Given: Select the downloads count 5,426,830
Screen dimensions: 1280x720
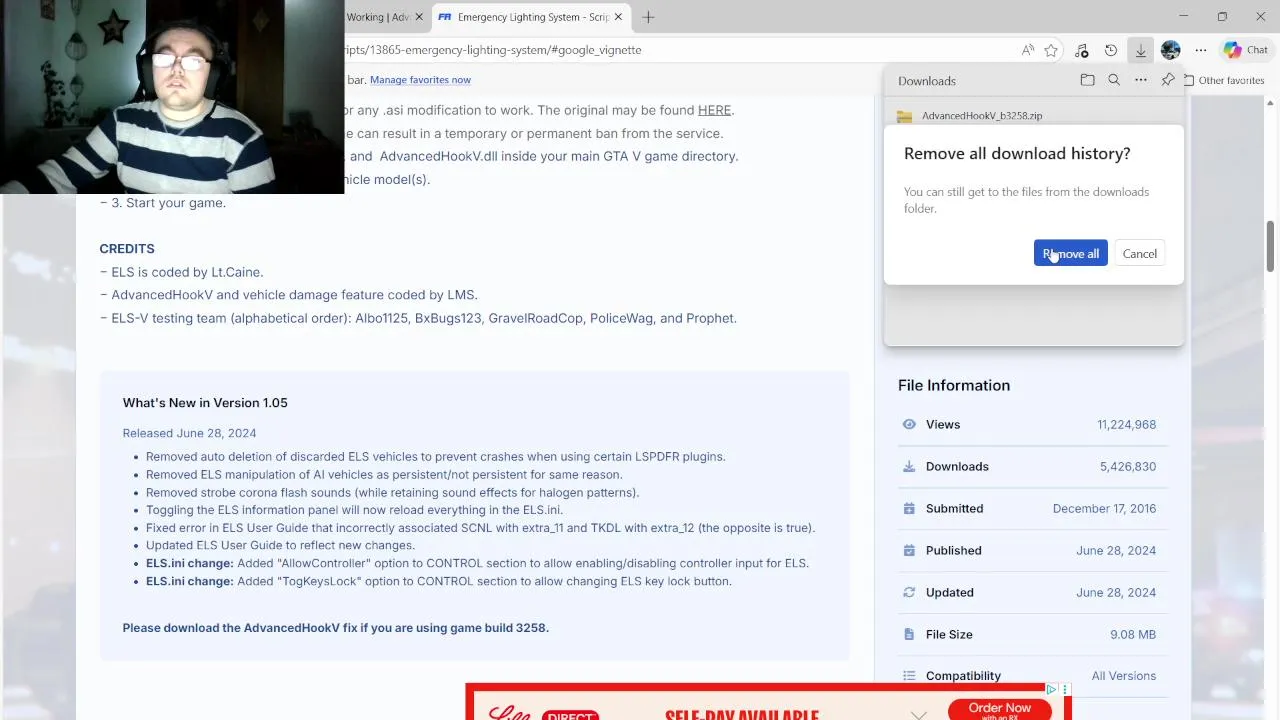Looking at the screenshot, I should pyautogui.click(x=1128, y=466).
